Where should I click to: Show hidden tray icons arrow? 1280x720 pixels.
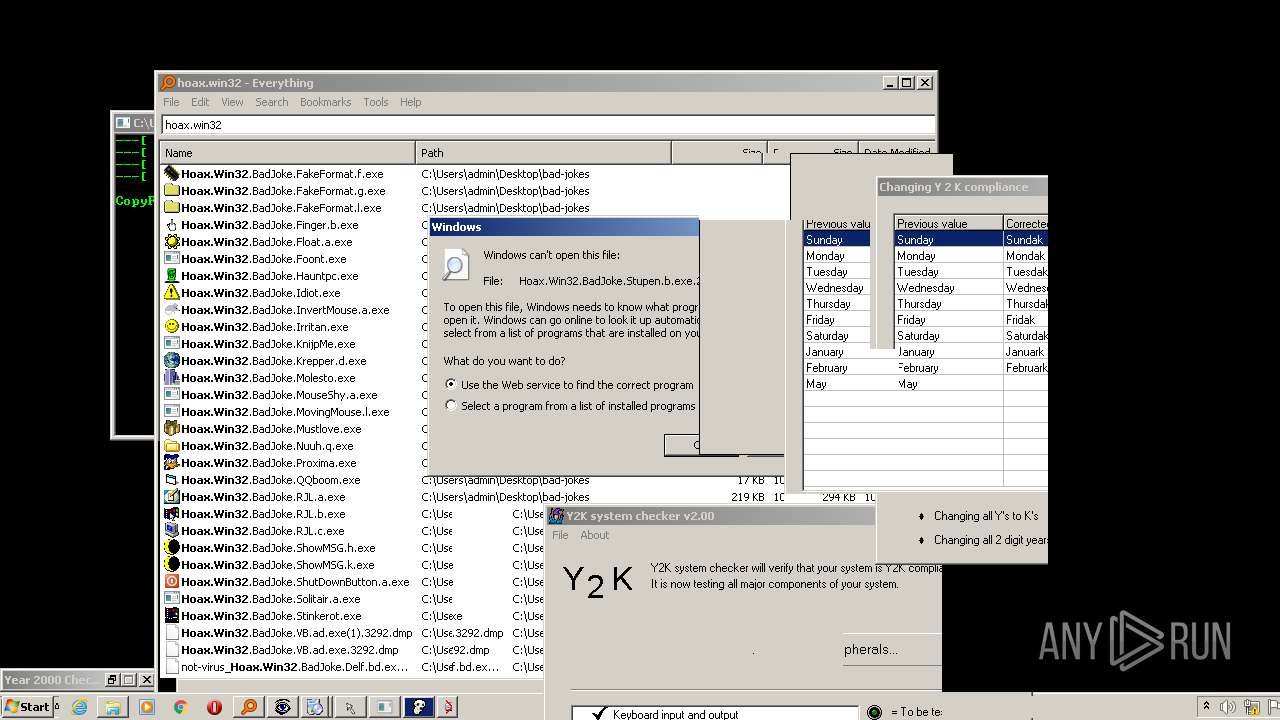point(1206,707)
